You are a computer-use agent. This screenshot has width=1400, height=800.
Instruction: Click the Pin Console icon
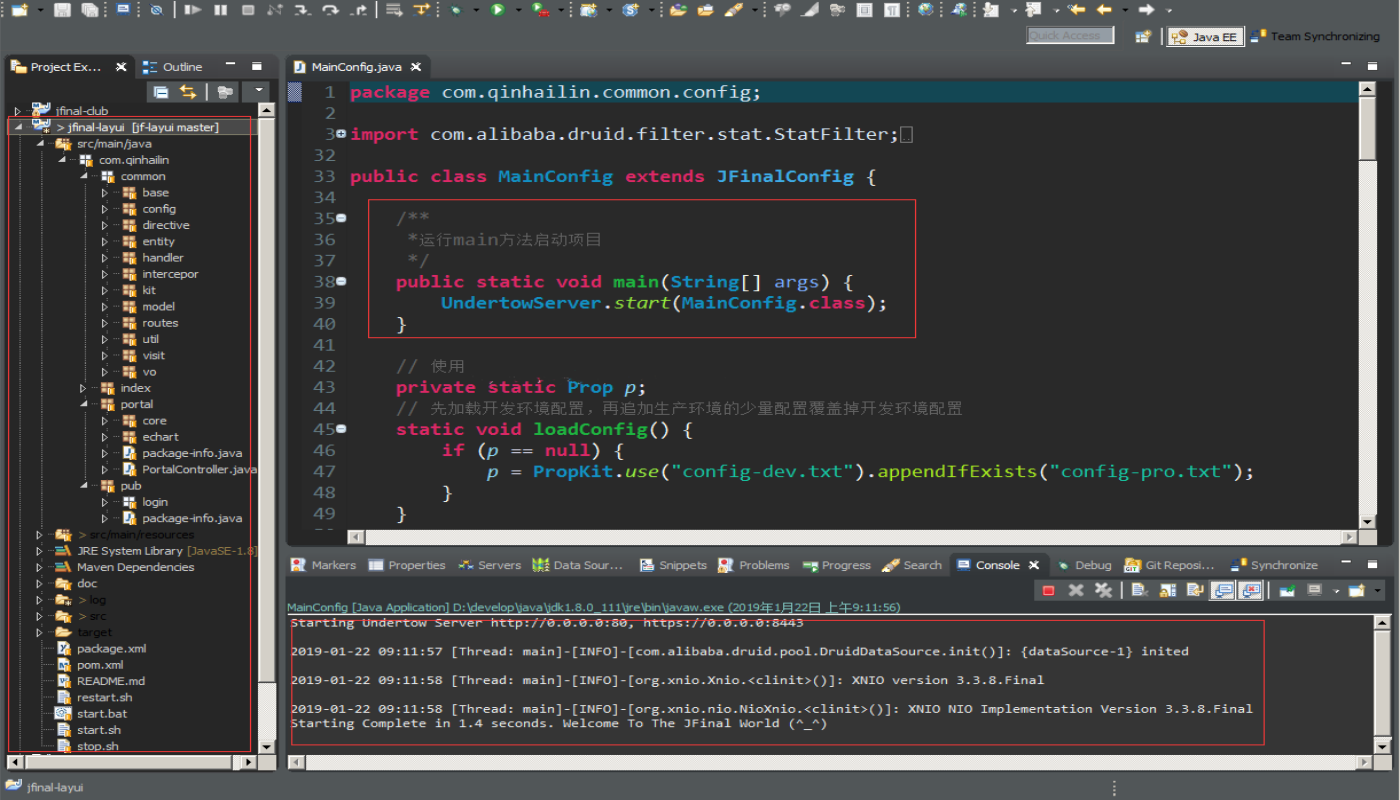point(1287,591)
